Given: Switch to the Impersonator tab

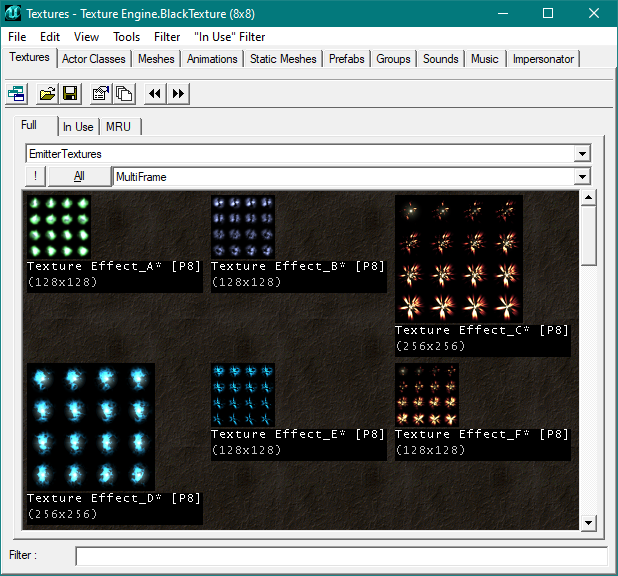Looking at the screenshot, I should pos(543,59).
